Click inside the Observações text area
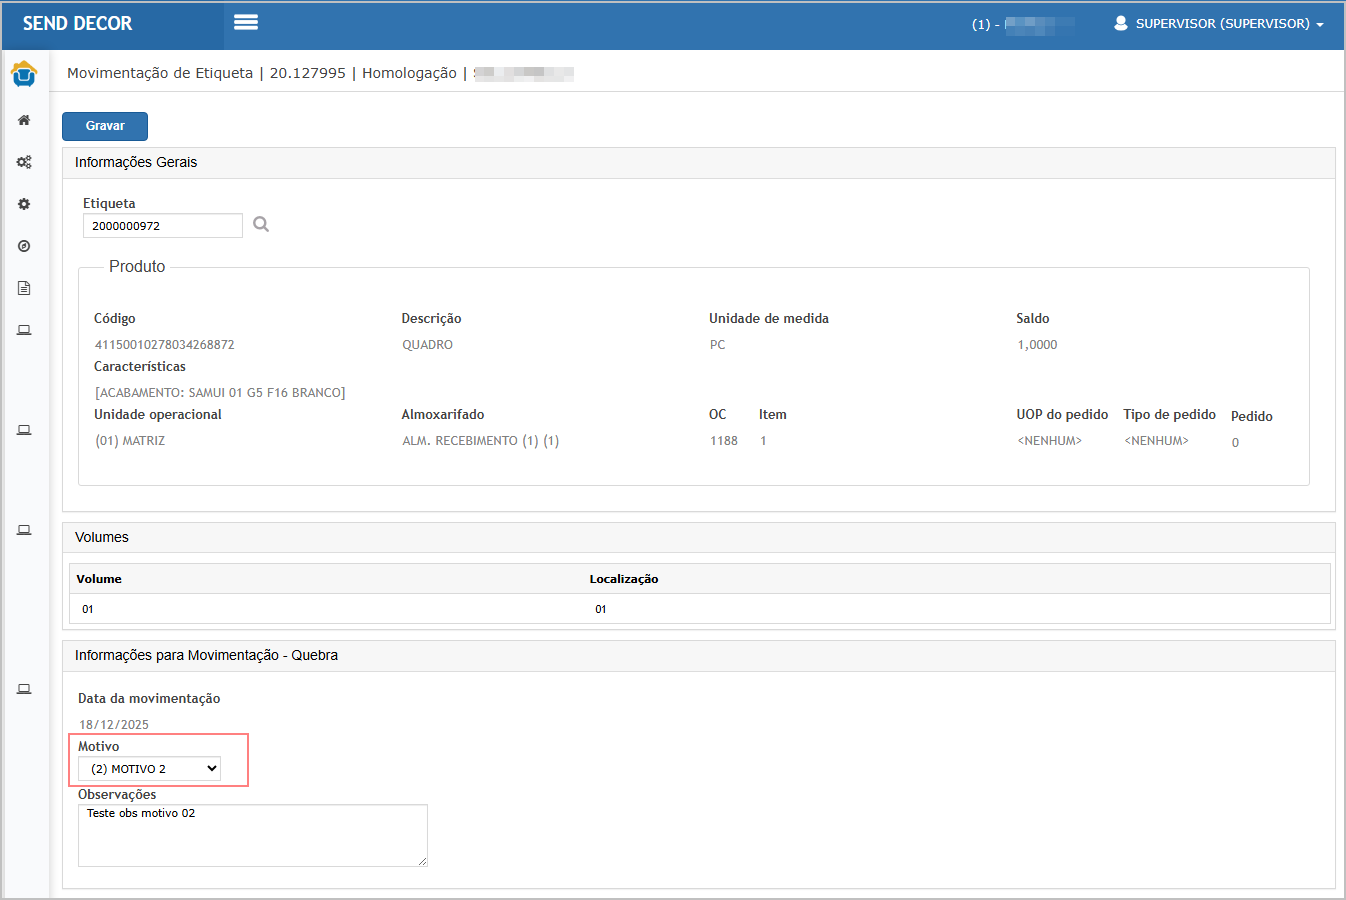 click(252, 835)
